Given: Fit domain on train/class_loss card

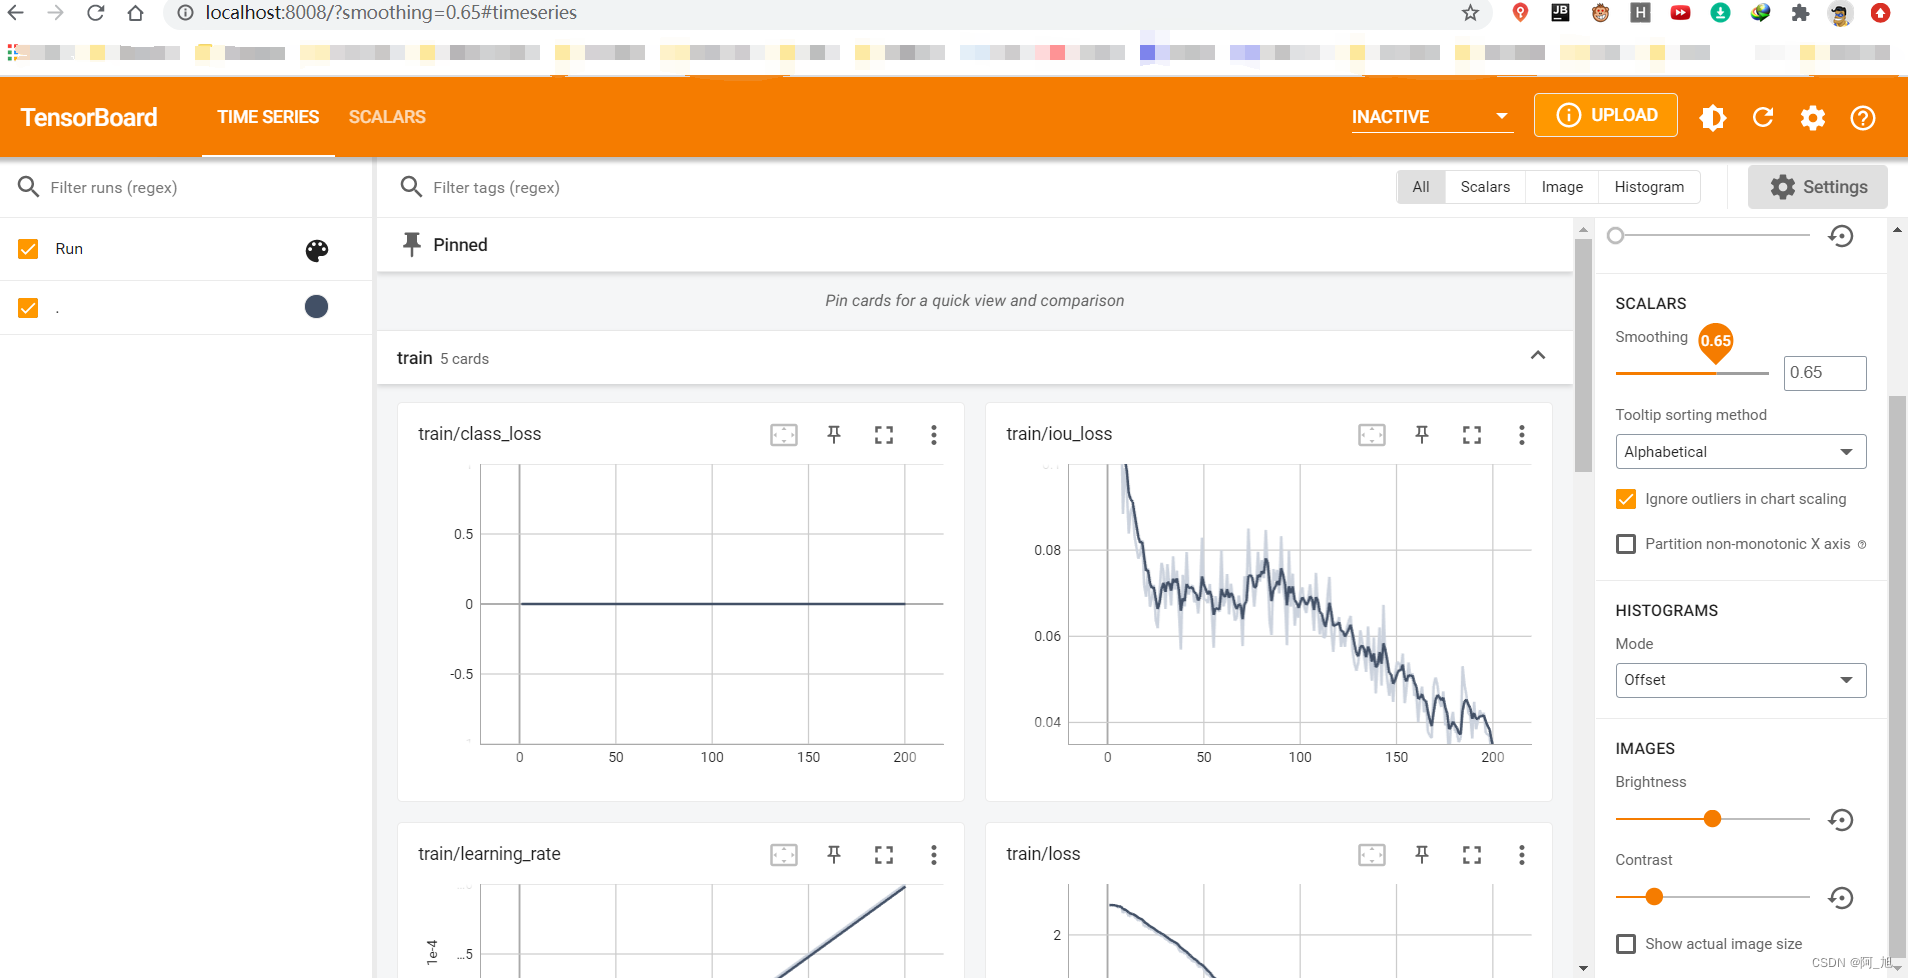Looking at the screenshot, I should [784, 435].
